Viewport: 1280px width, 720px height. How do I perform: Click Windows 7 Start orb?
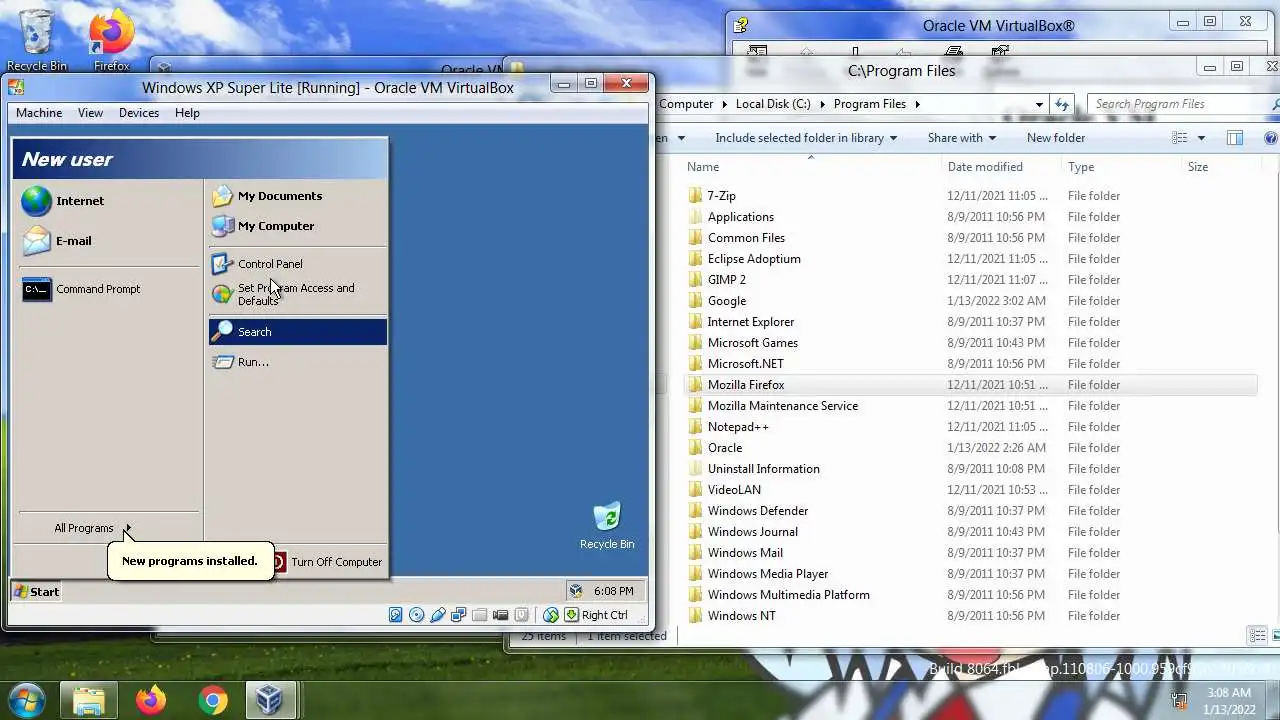[x=26, y=699]
